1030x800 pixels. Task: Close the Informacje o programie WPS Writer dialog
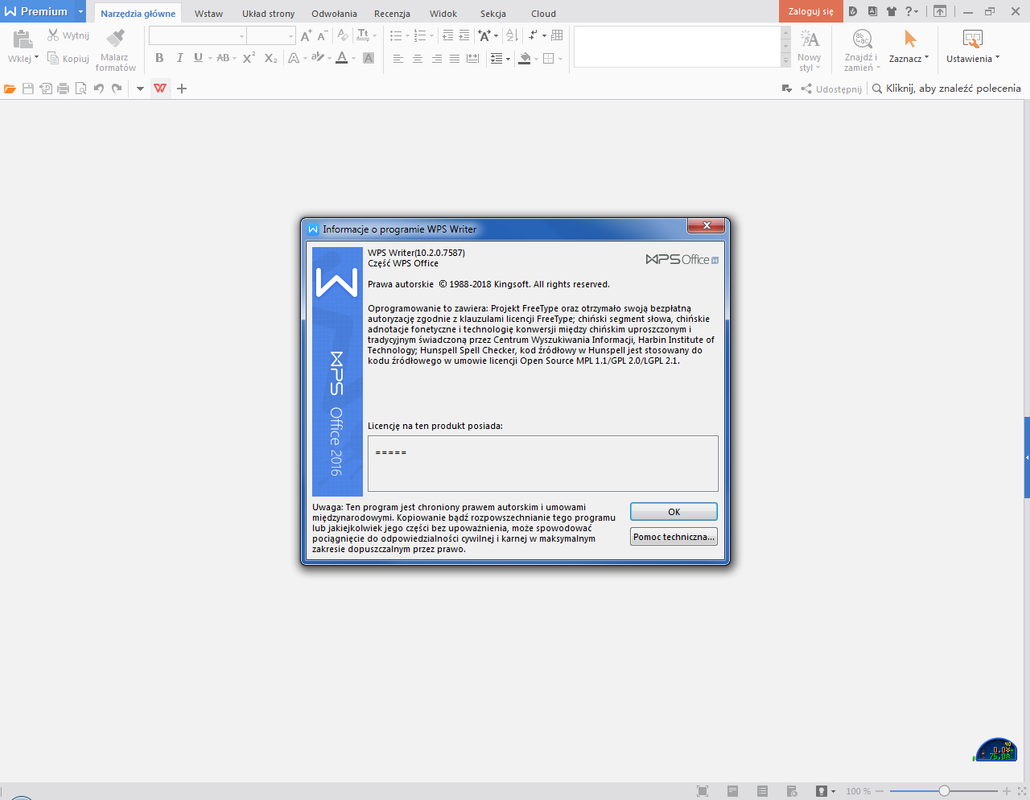point(706,225)
